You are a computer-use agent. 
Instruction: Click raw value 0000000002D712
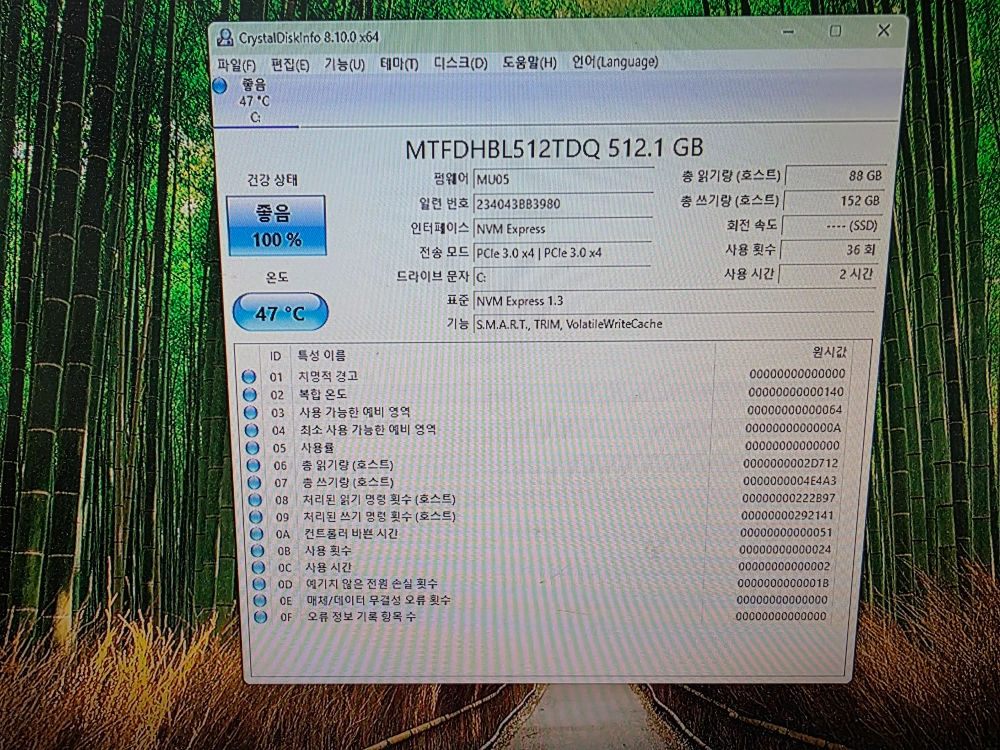click(x=791, y=464)
